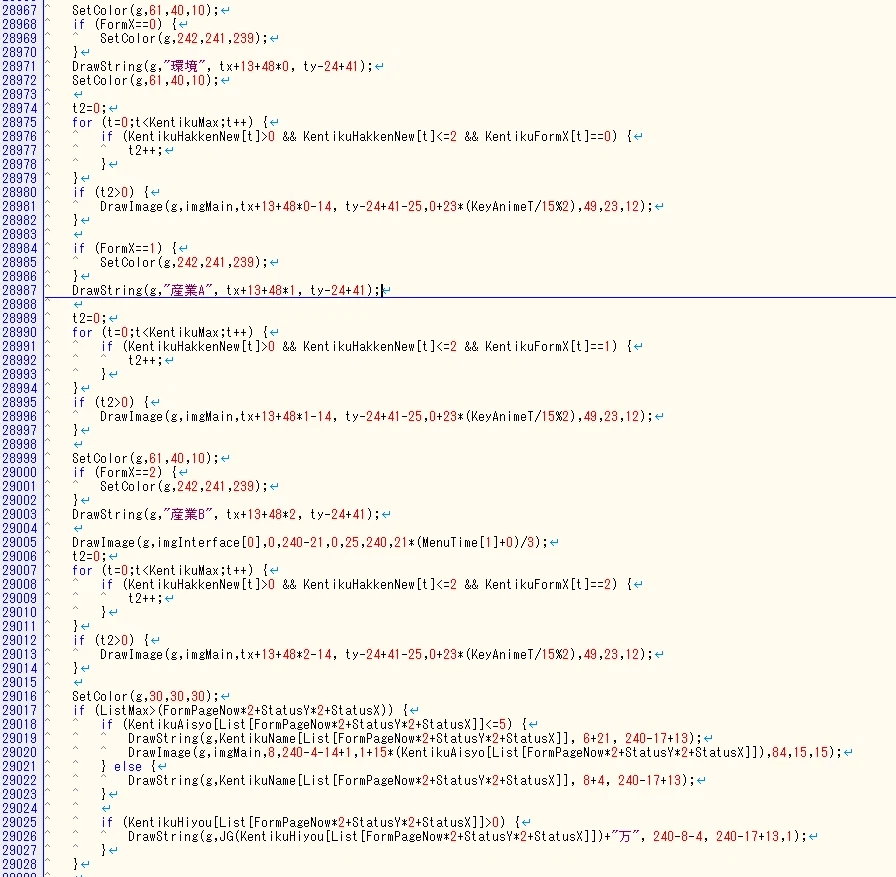This screenshot has width=896, height=877.
Task: Click the "万" string on line 29026
Action: [625, 836]
